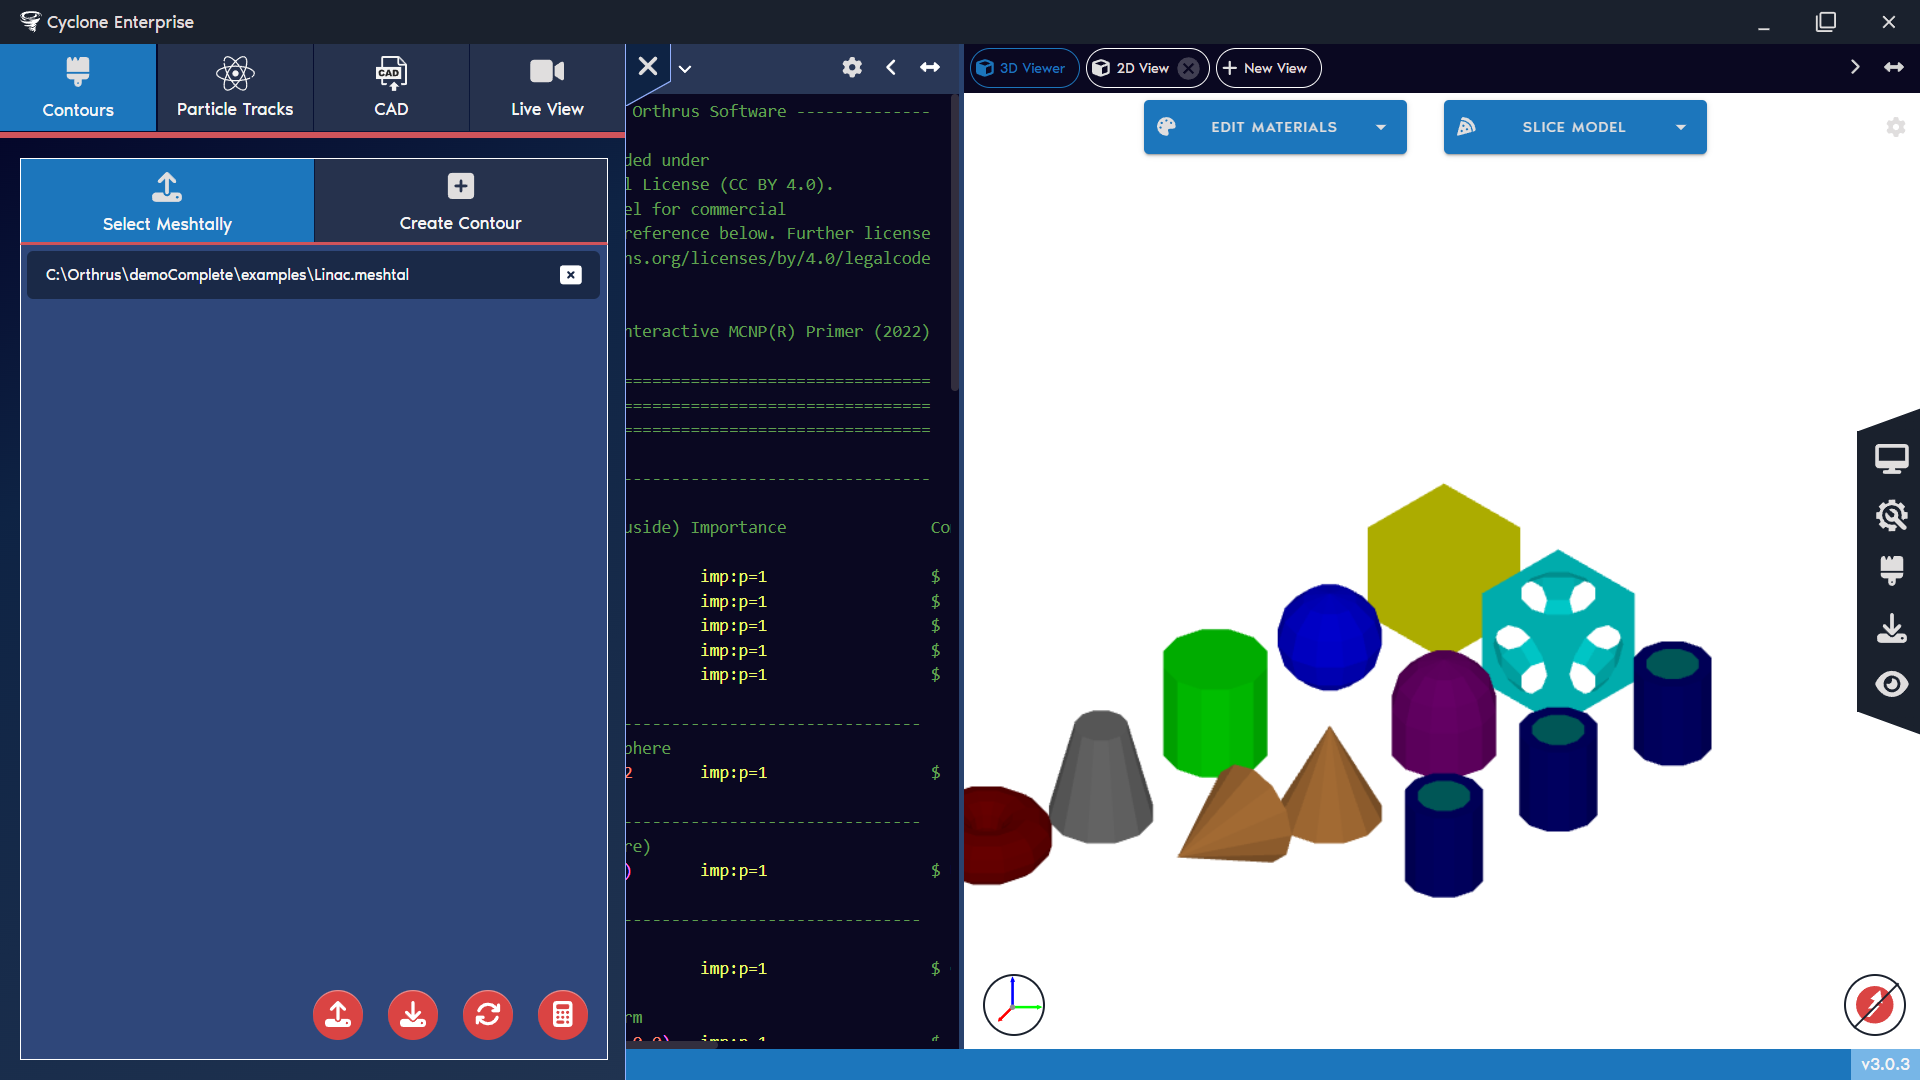Viewport: 1920px width, 1080px height.
Task: Open the Particle Tracks panel
Action: [x=235, y=87]
